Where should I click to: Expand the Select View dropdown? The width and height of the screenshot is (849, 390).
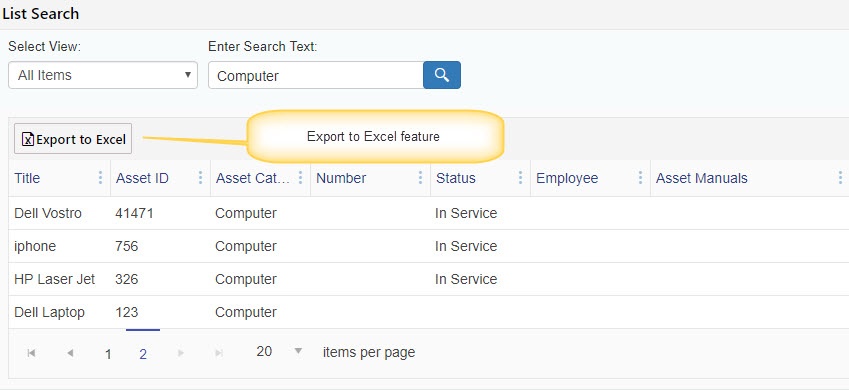(x=103, y=75)
